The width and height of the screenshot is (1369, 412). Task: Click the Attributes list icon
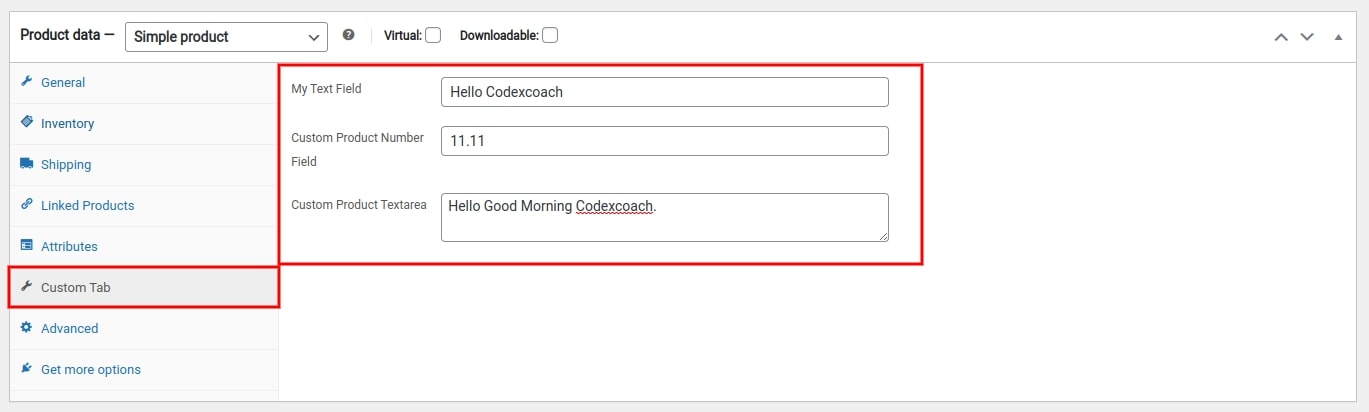tap(27, 245)
